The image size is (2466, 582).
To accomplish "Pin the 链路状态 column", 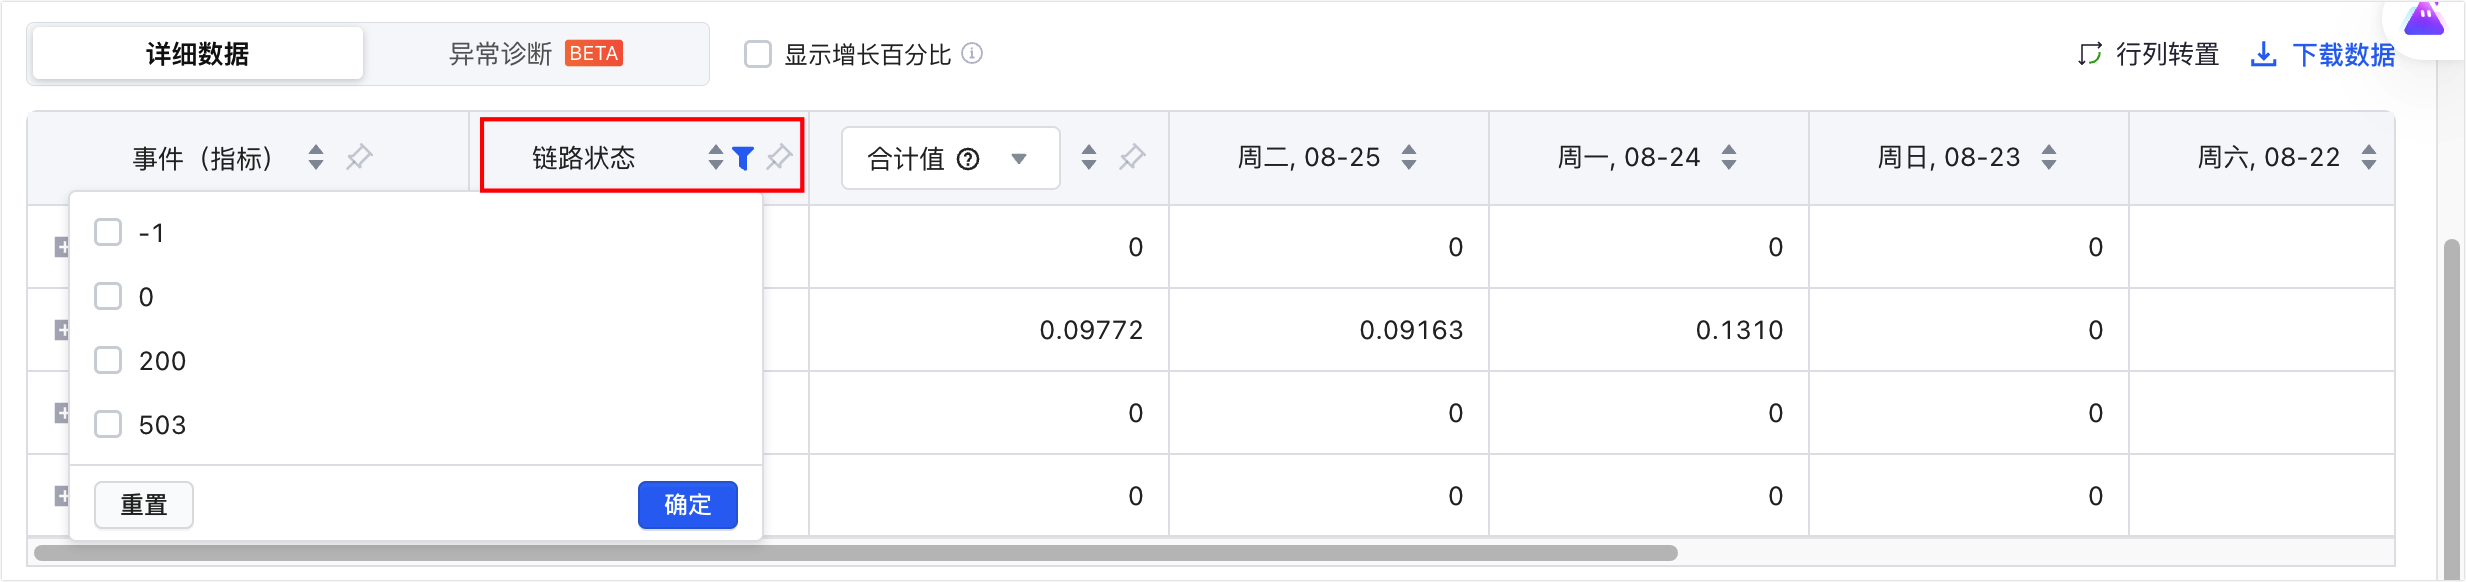I will pos(779,157).
